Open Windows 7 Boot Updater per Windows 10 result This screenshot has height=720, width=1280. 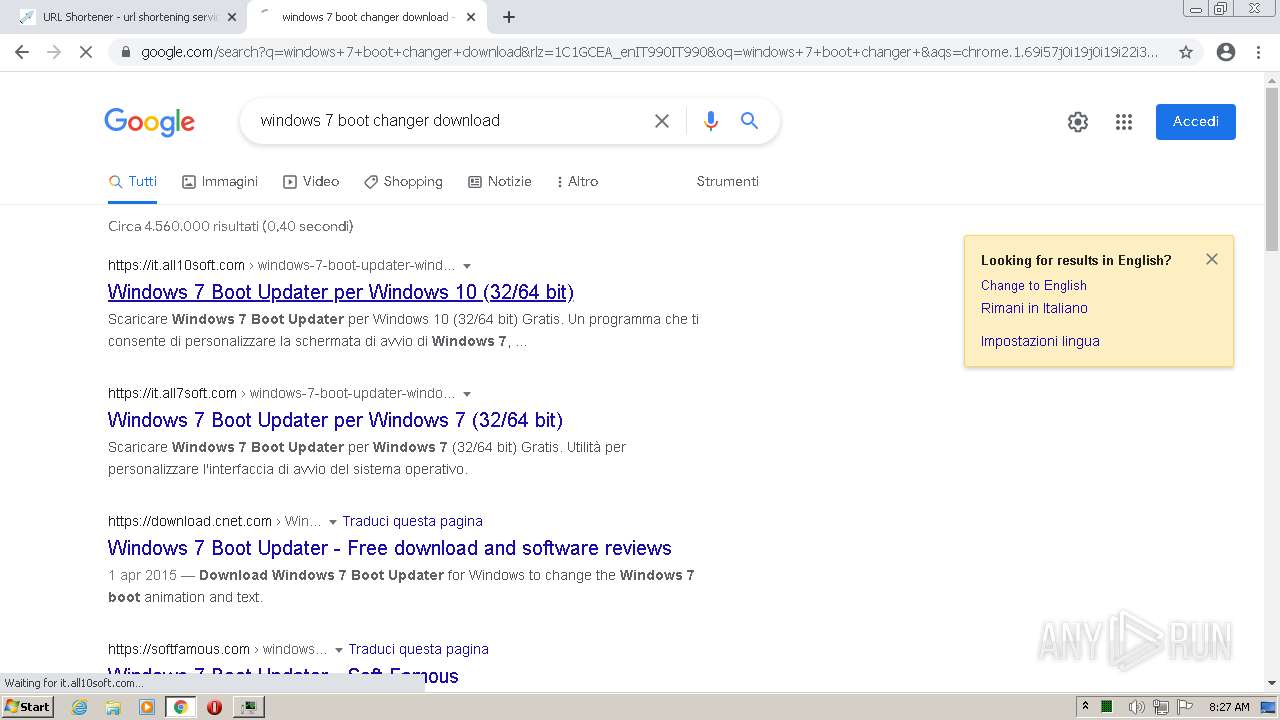click(341, 292)
